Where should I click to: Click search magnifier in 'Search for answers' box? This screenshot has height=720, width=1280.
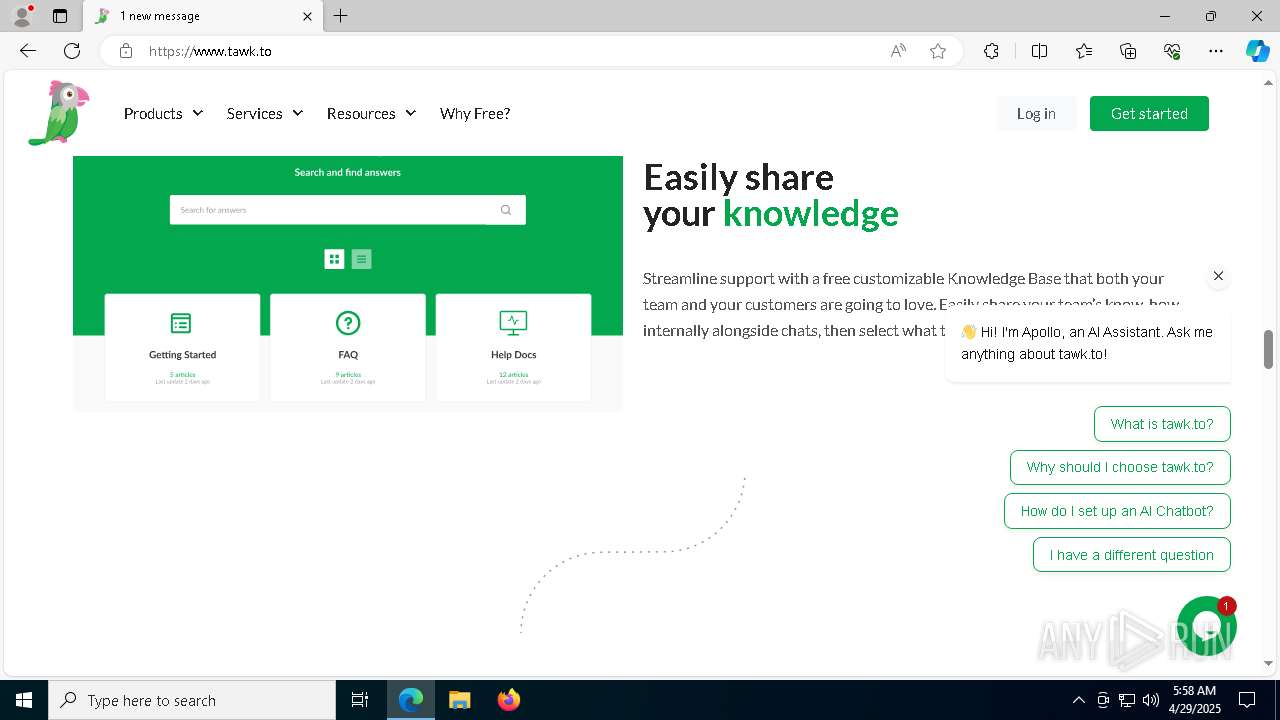(x=506, y=210)
